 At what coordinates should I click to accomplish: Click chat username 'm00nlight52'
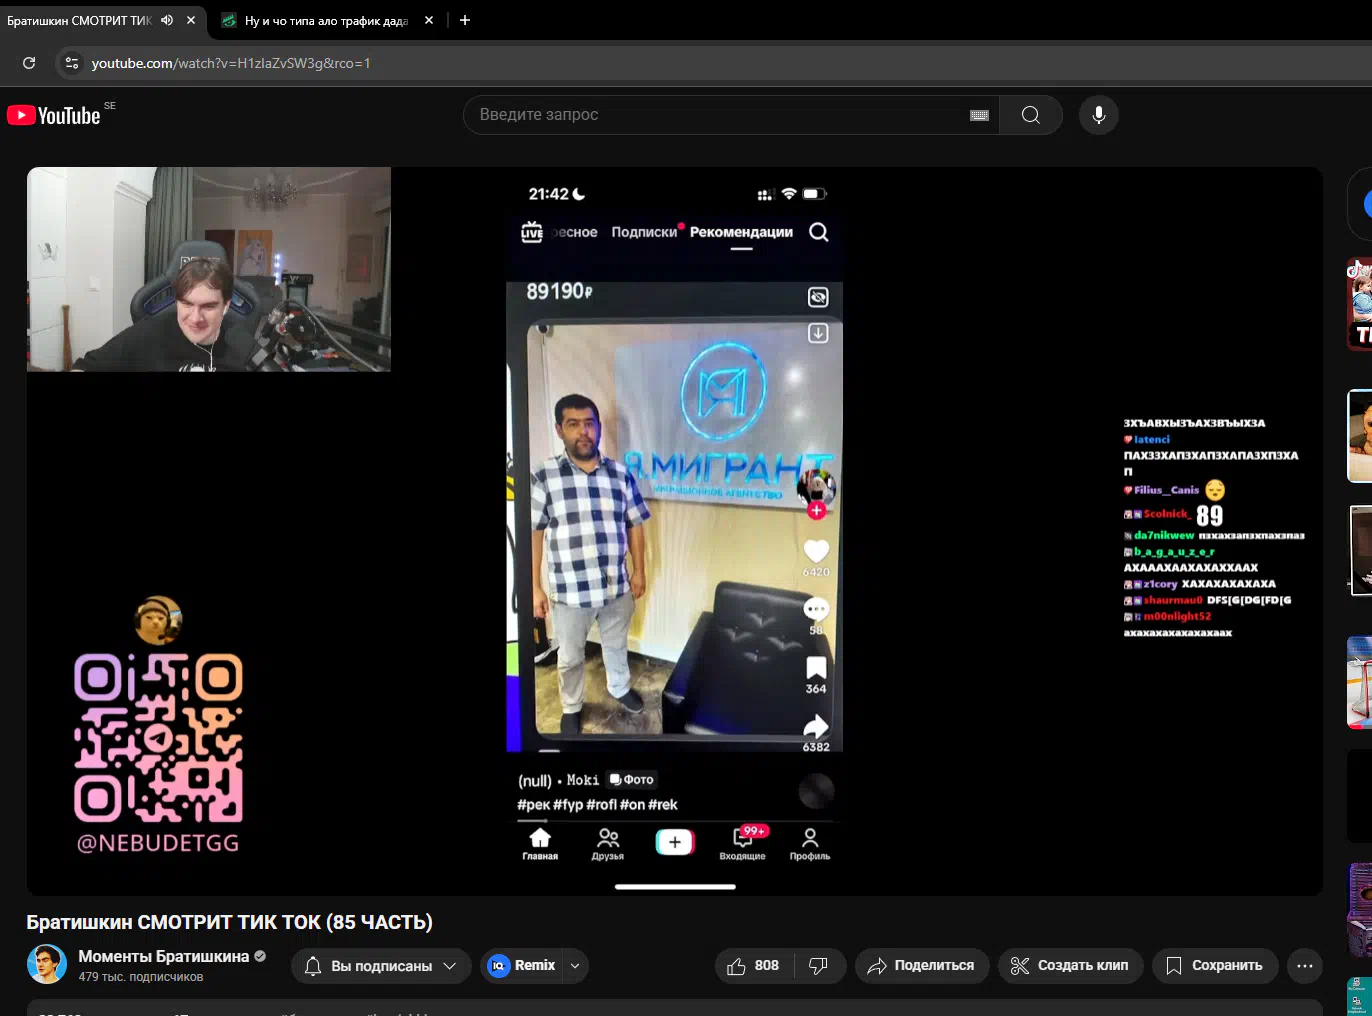click(x=1177, y=616)
